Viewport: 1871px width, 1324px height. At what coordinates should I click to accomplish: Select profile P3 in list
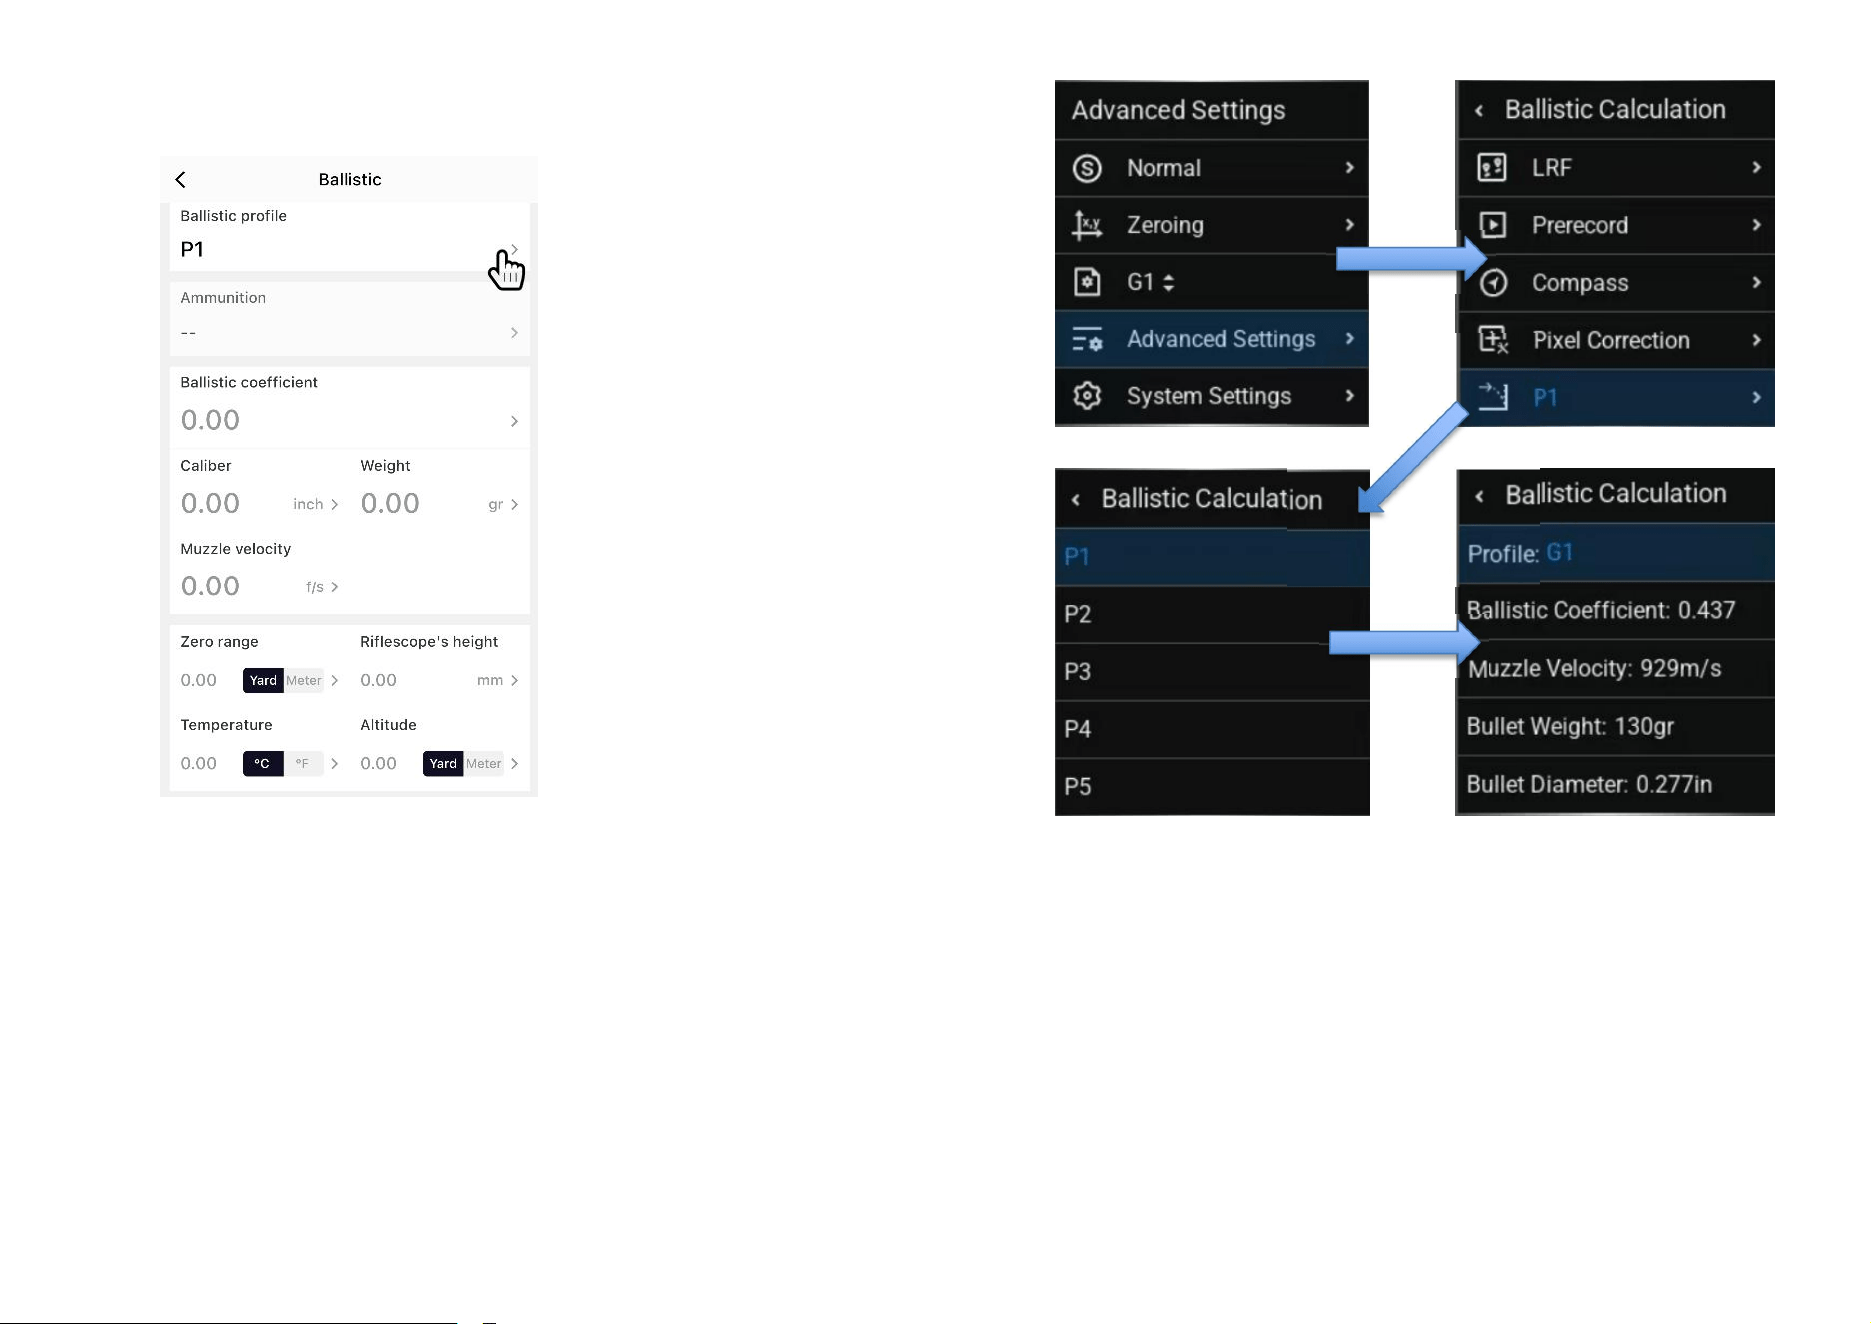click(x=1212, y=671)
